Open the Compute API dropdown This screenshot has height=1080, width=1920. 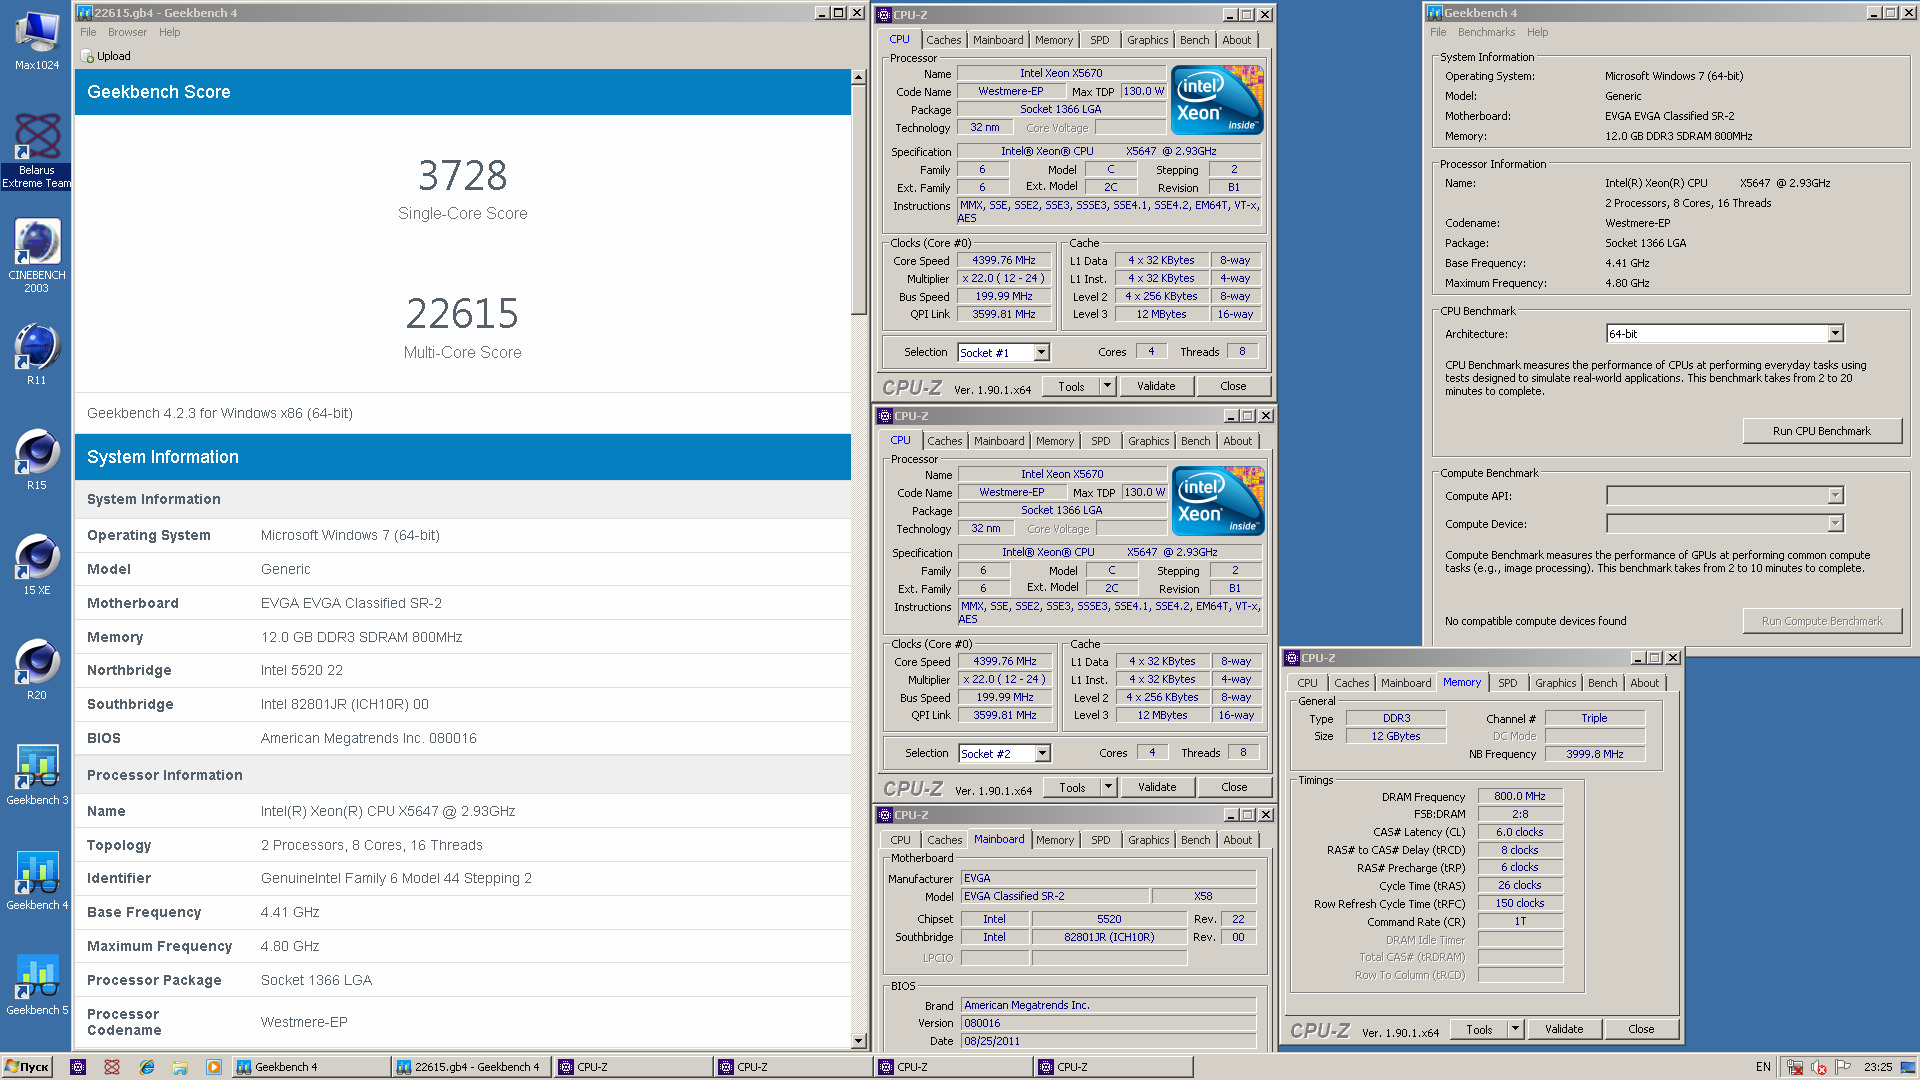[x=1835, y=495]
